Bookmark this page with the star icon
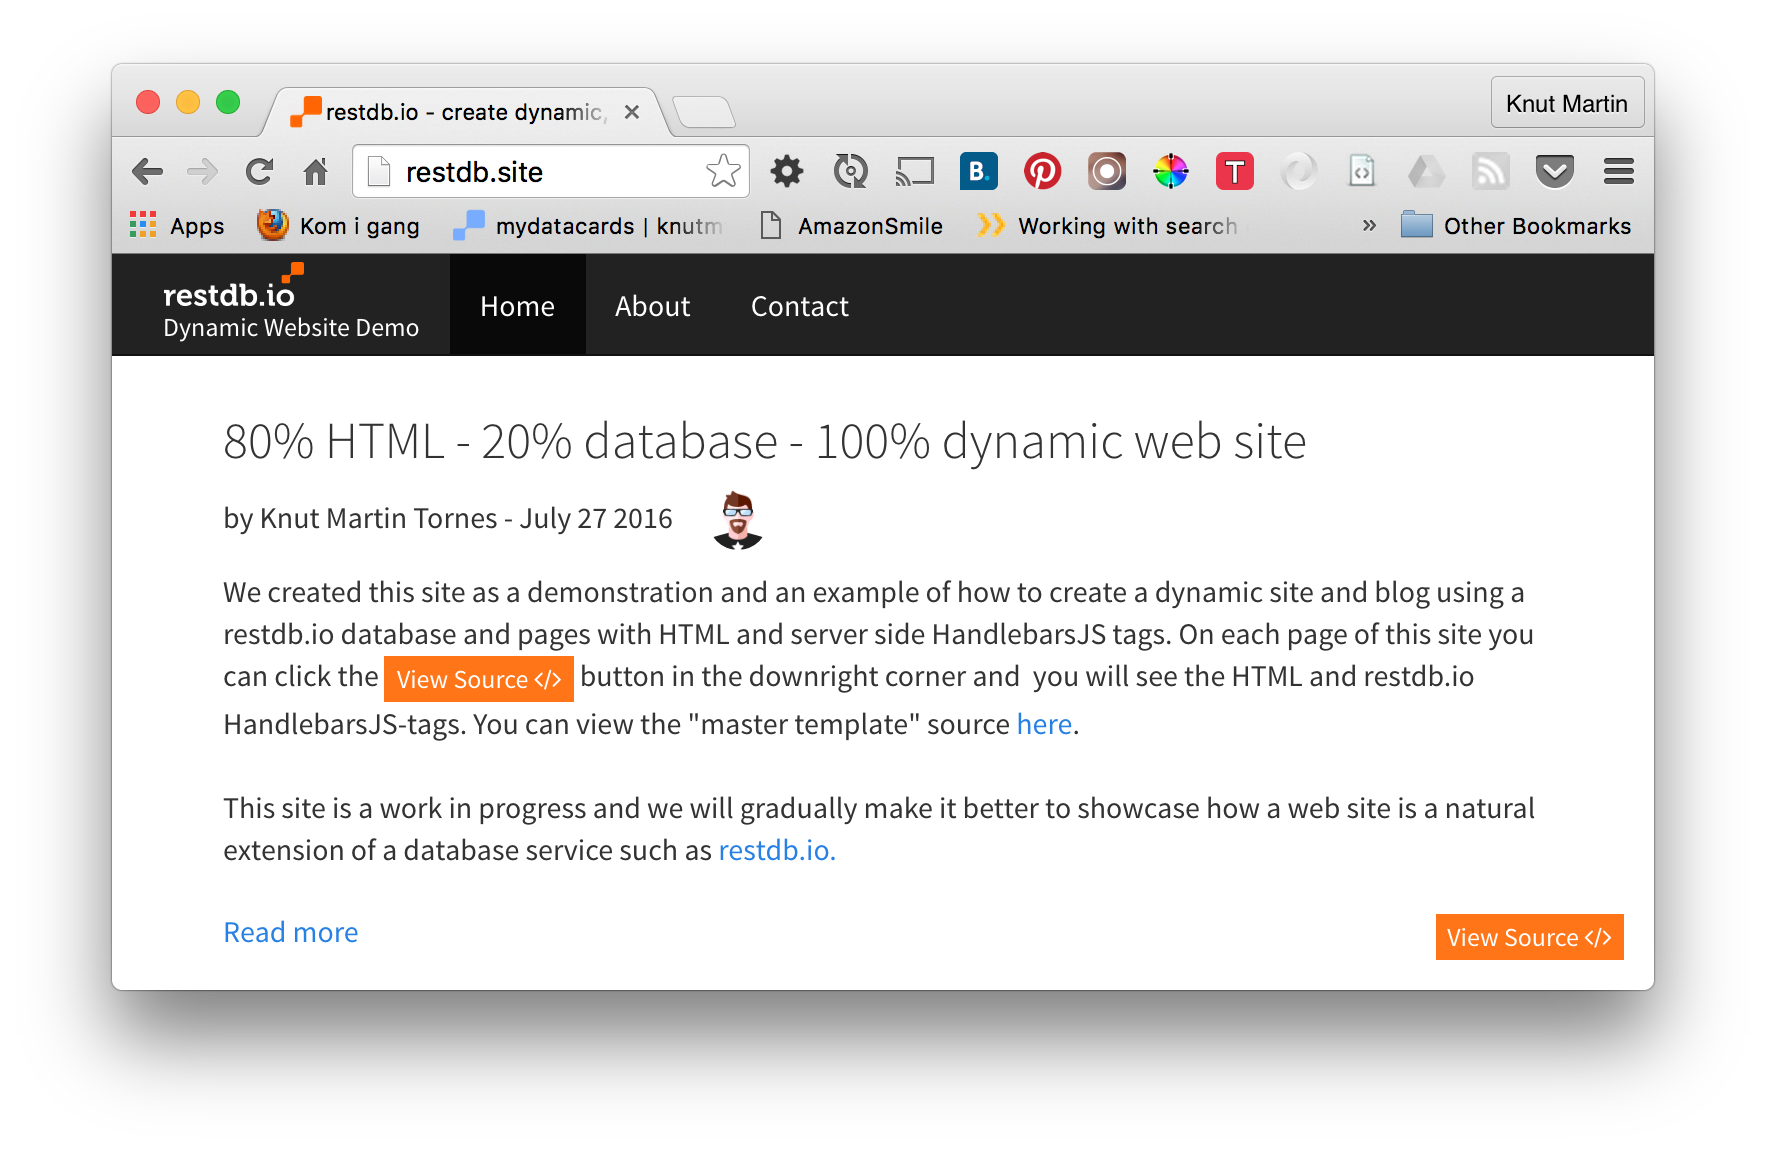This screenshot has width=1766, height=1150. coord(723,171)
